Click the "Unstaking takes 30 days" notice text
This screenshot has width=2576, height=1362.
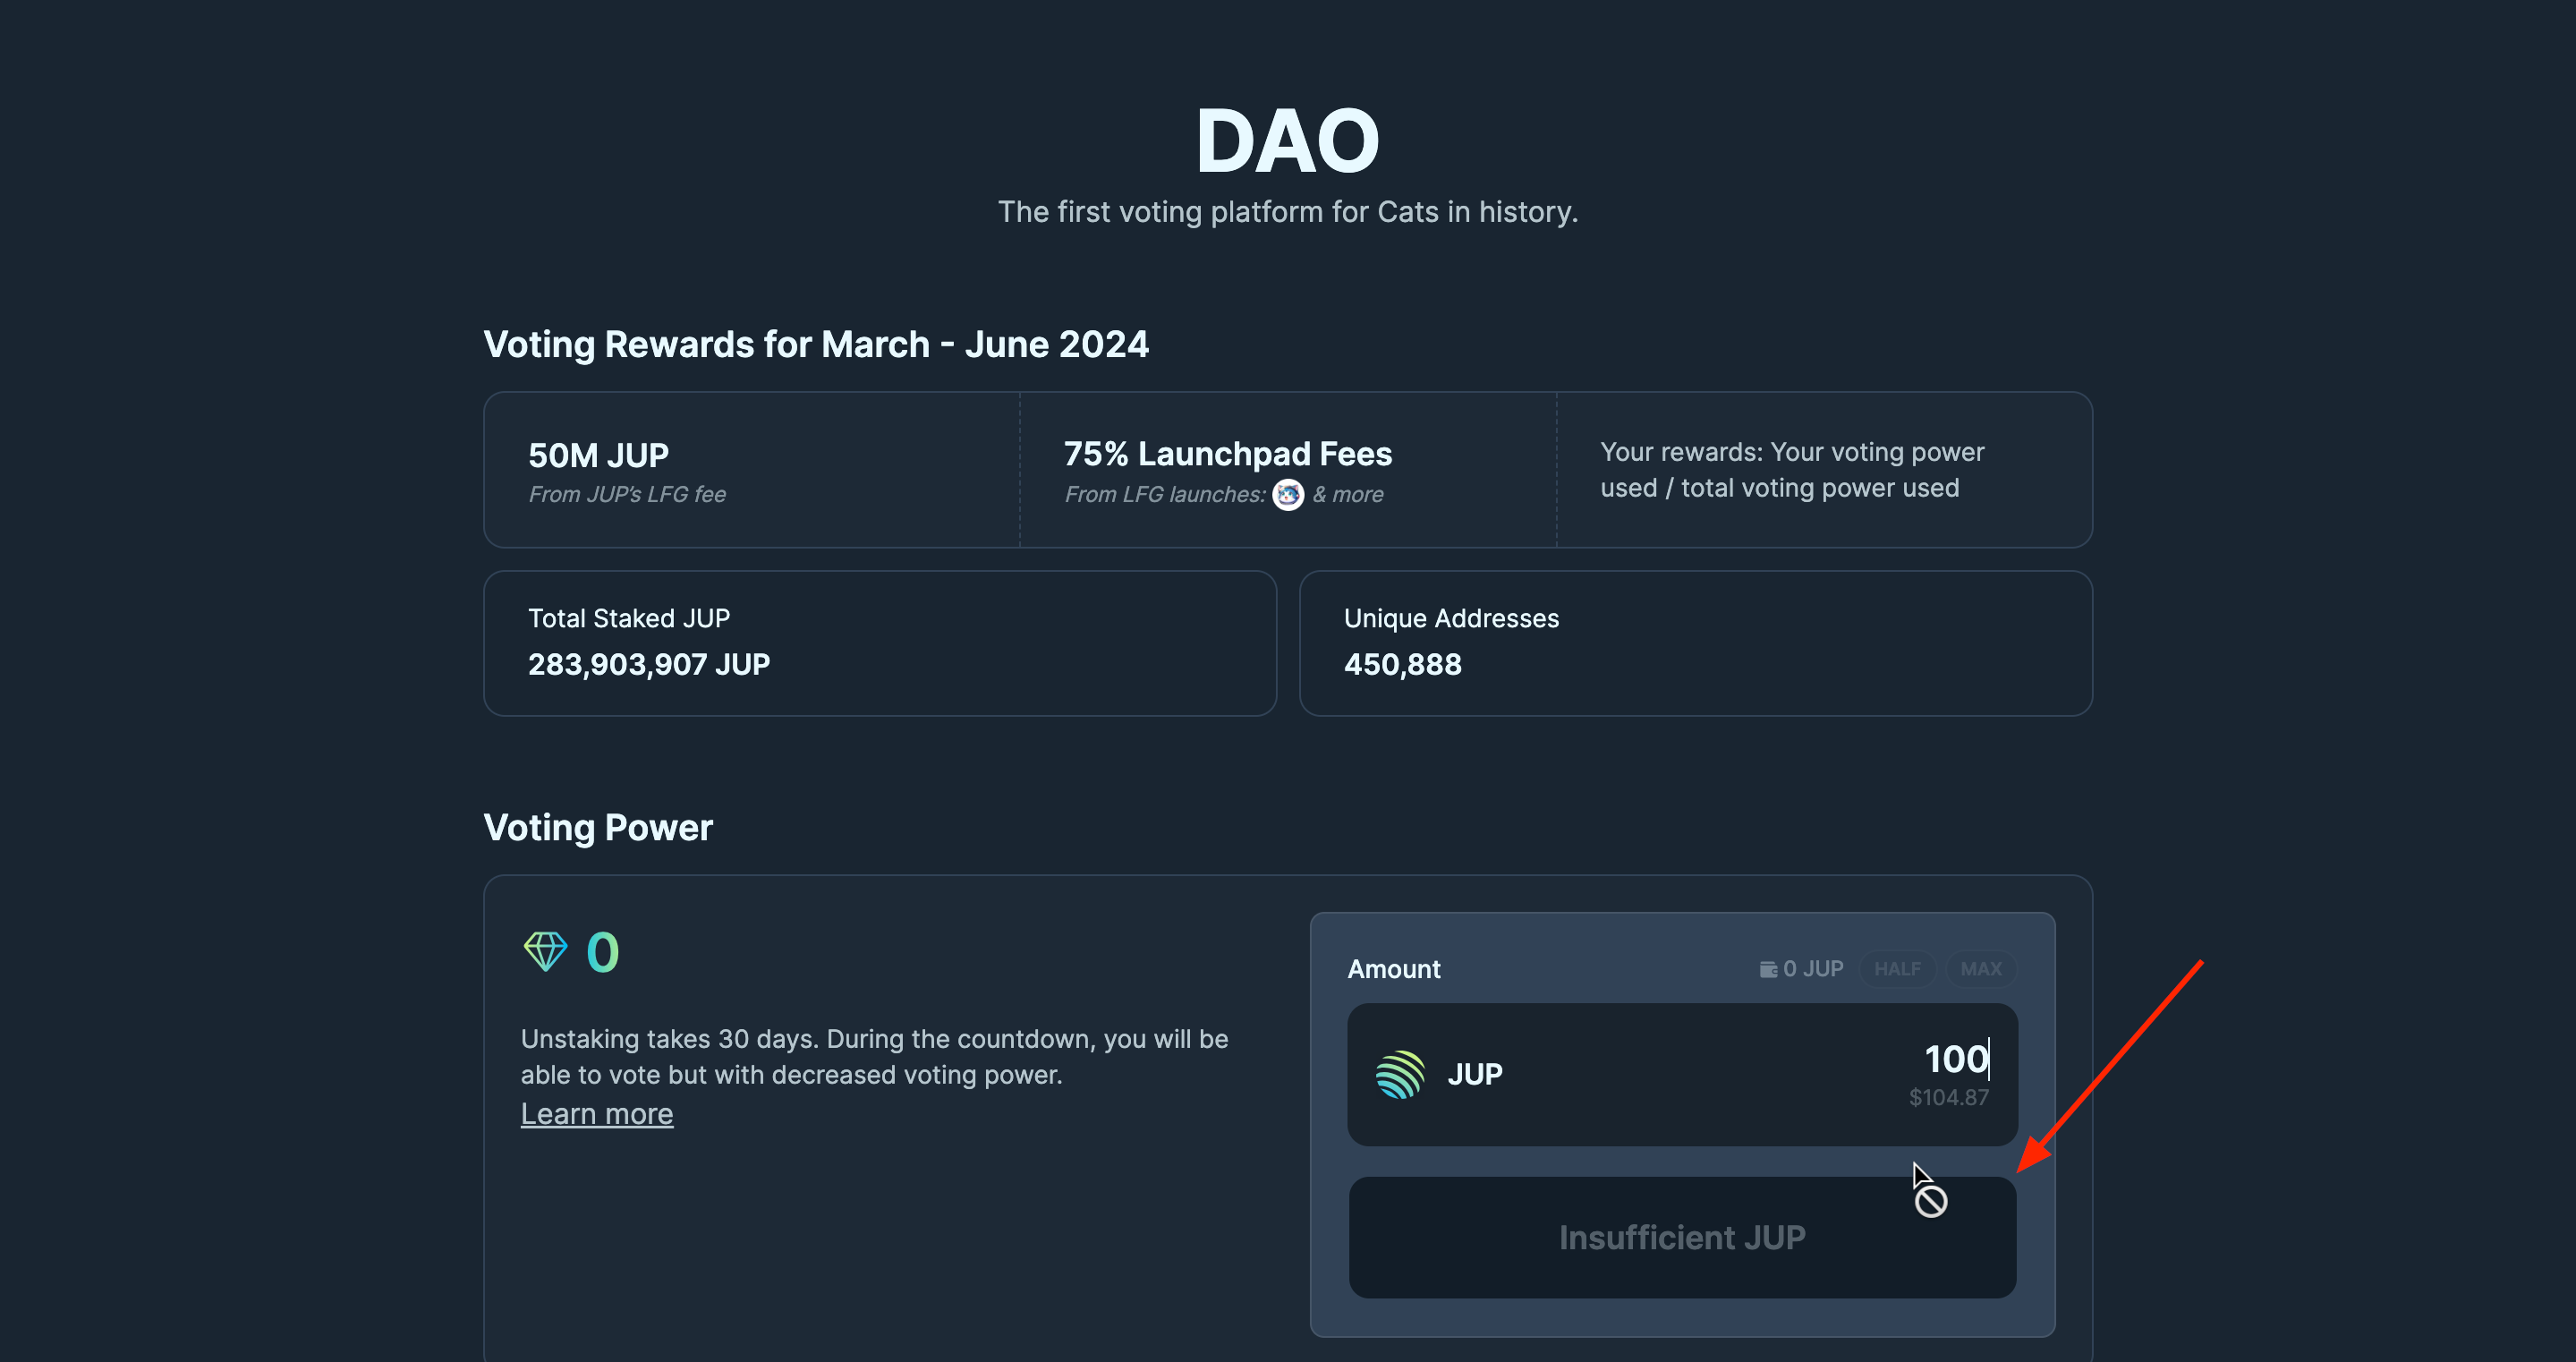[x=874, y=1056]
